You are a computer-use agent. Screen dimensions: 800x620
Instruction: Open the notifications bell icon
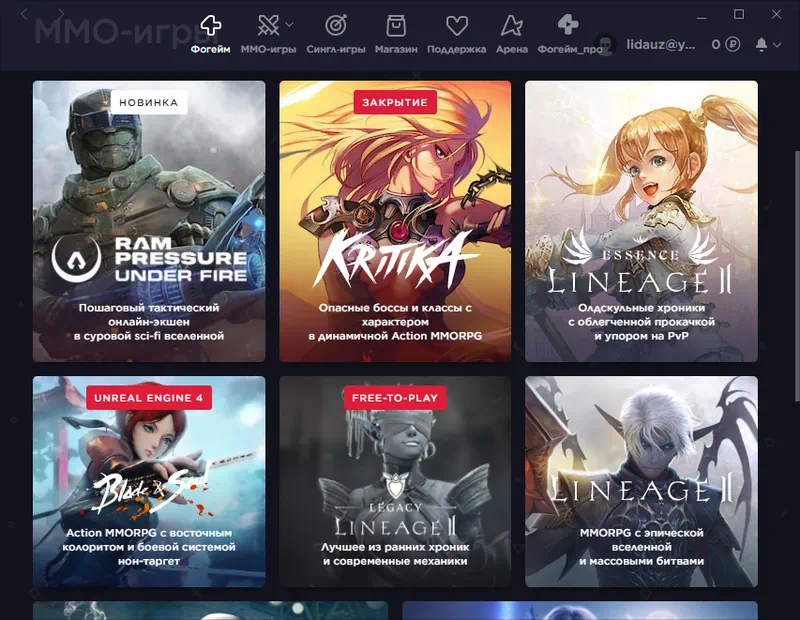pyautogui.click(x=761, y=44)
